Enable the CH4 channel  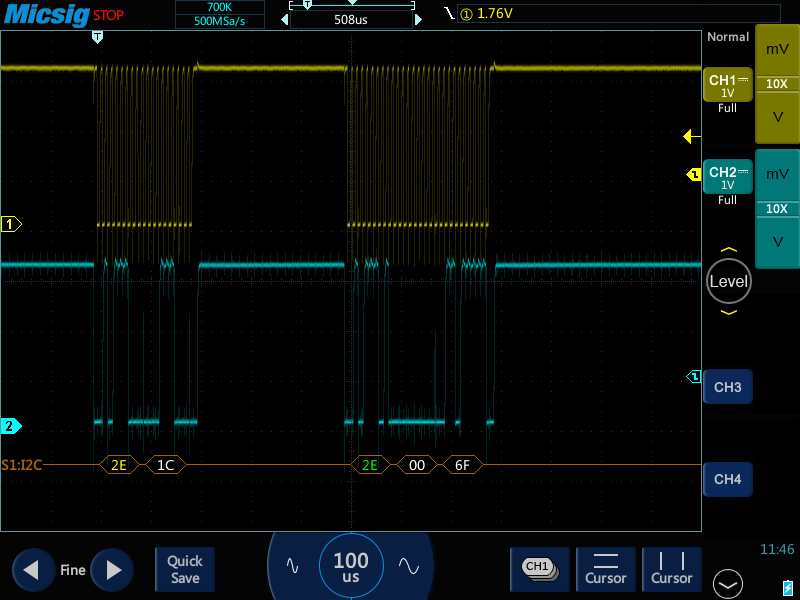coord(728,479)
